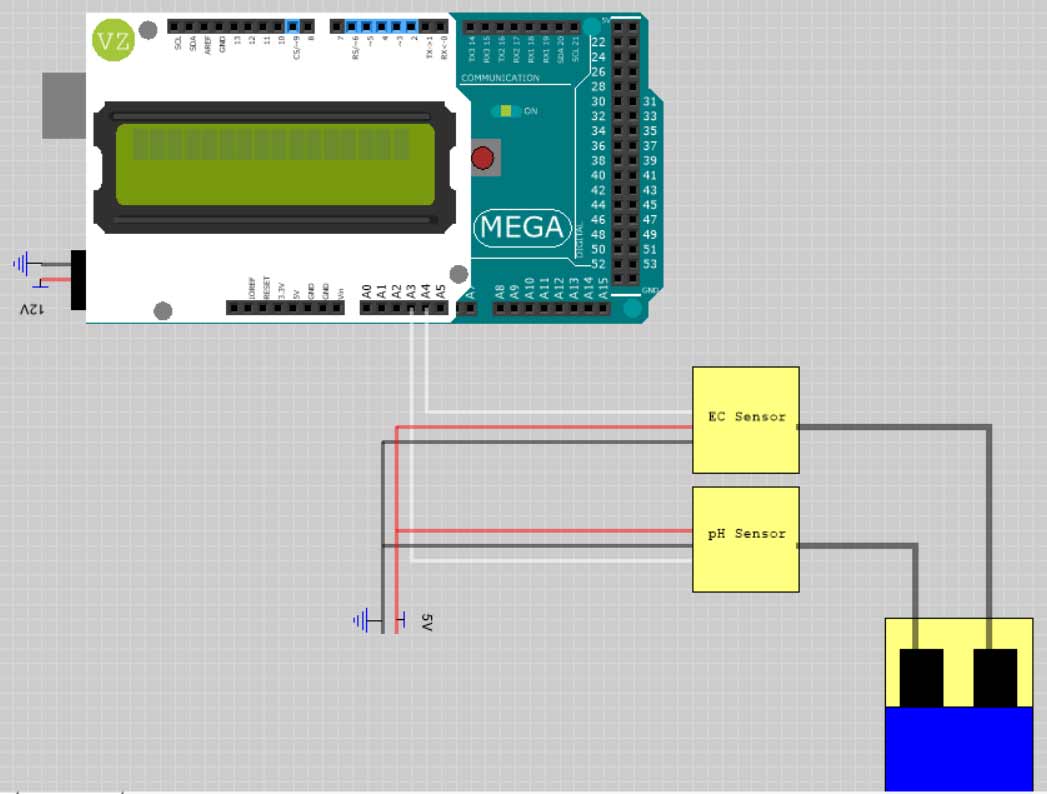Viewport: 1047px width, 794px height.
Task: Click the green VZ logo on the shield
Action: pyautogui.click(x=113, y=41)
